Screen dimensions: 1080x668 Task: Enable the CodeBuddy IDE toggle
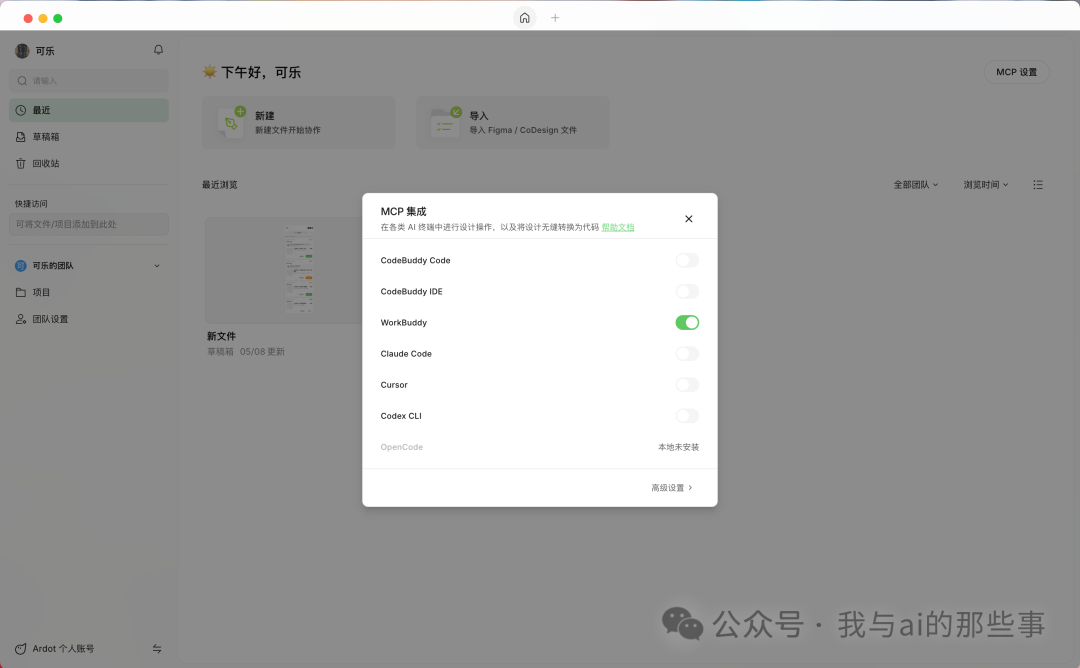[687, 291]
